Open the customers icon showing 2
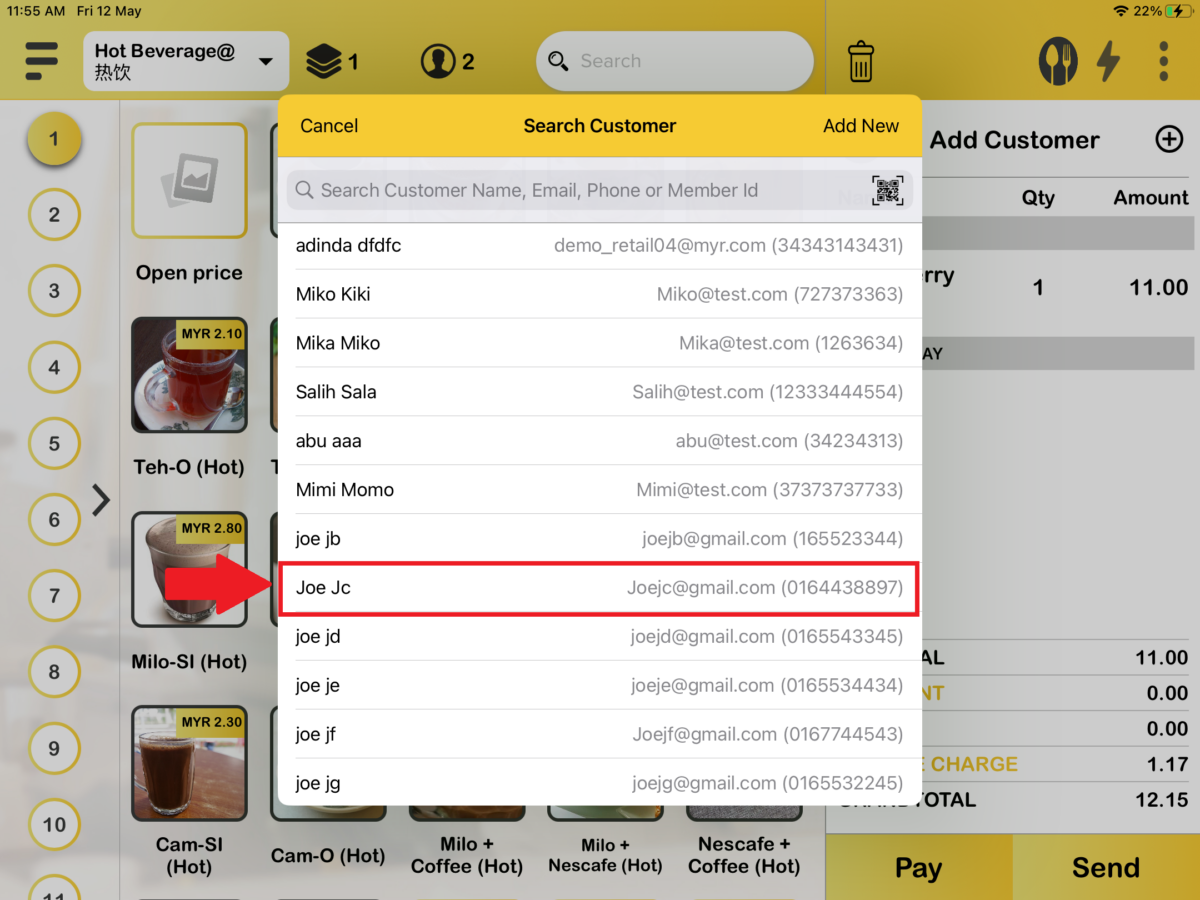This screenshot has height=900, width=1200. tap(440, 60)
